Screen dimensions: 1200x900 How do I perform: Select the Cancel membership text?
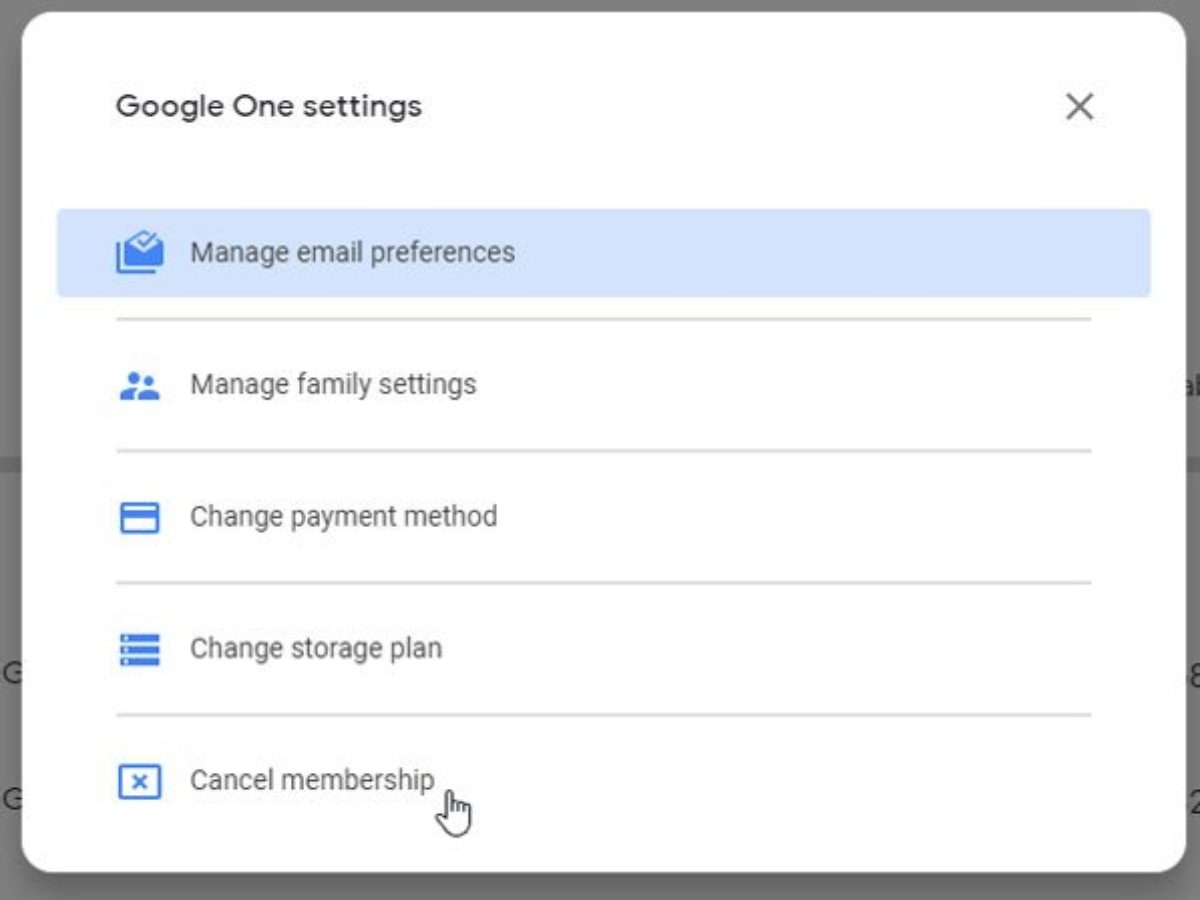312,780
